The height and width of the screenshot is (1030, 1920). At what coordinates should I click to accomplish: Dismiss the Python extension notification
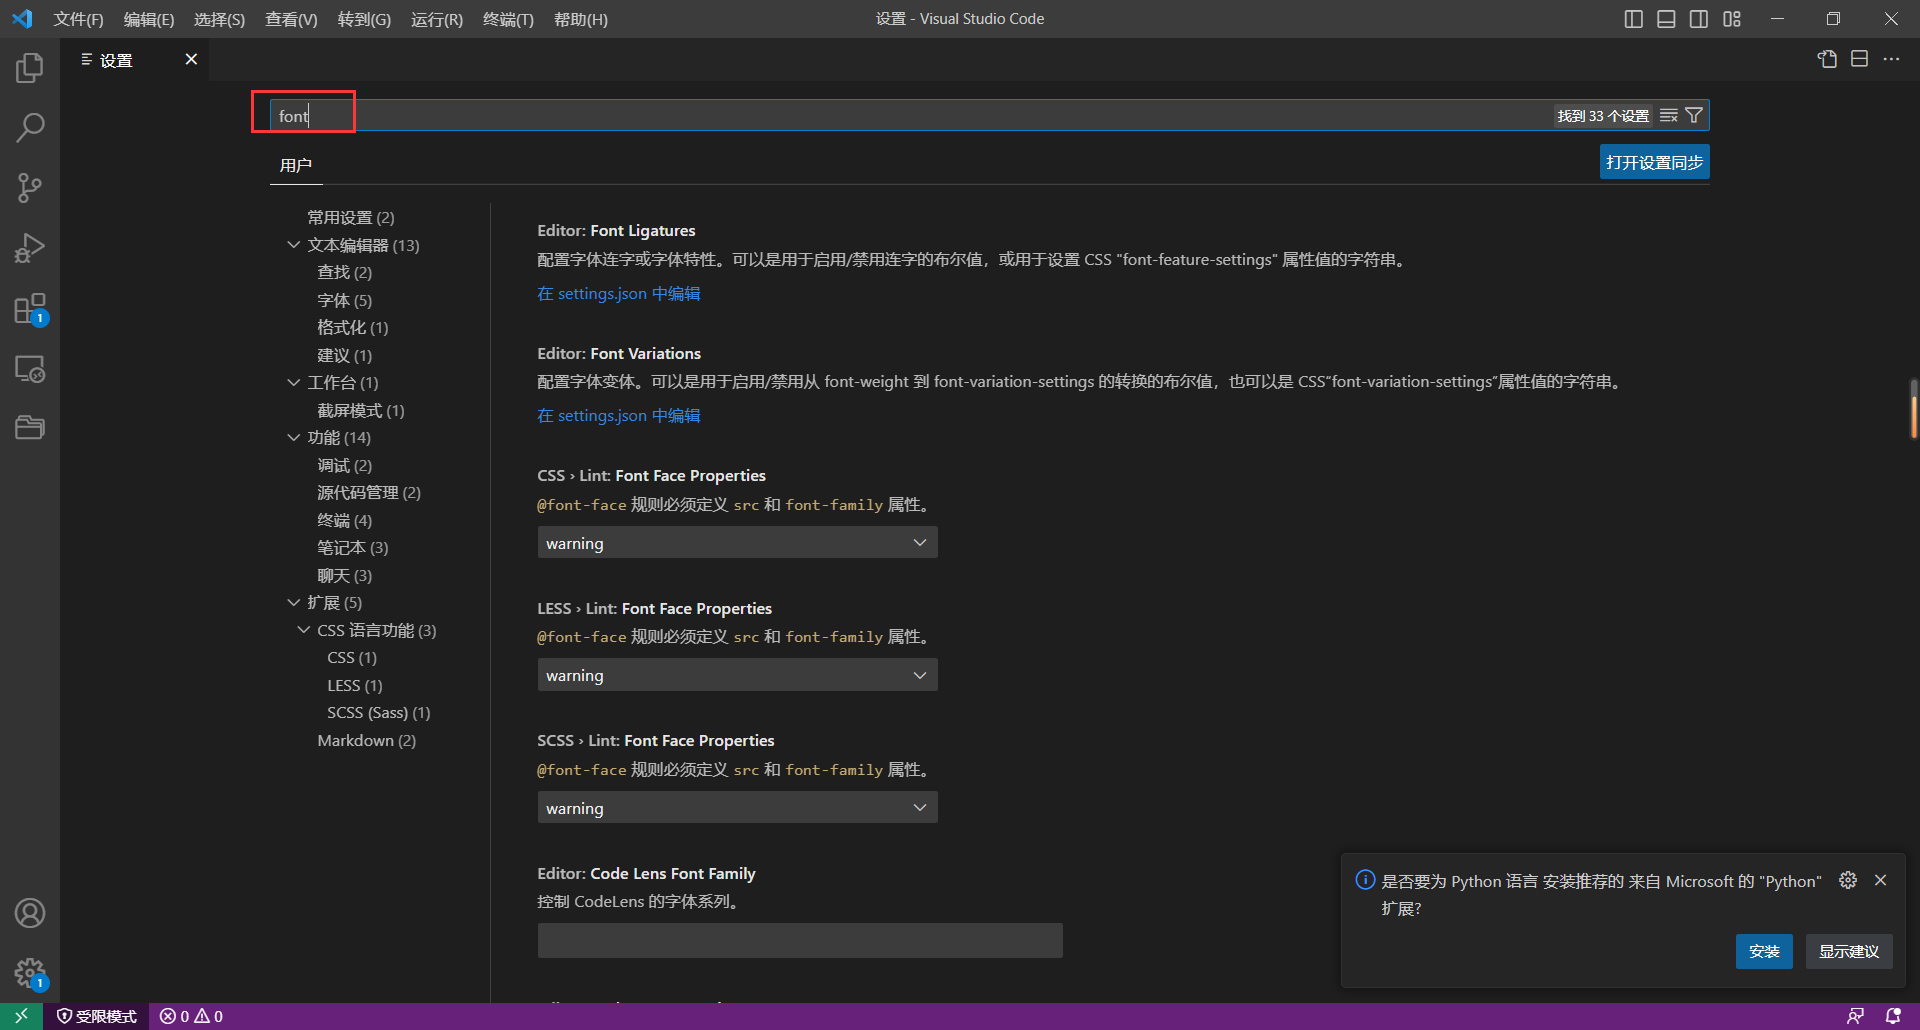[x=1881, y=880]
